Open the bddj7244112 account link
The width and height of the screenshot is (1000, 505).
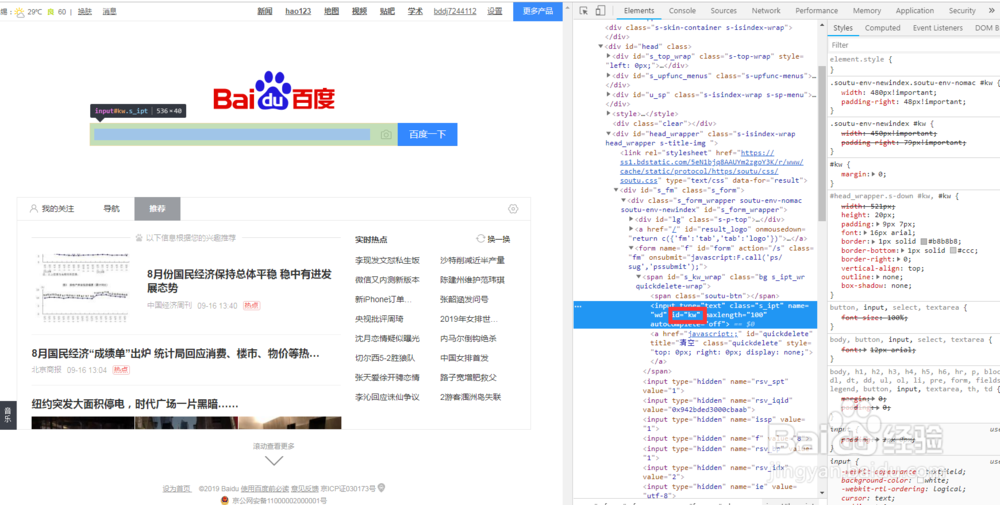pyautogui.click(x=455, y=11)
